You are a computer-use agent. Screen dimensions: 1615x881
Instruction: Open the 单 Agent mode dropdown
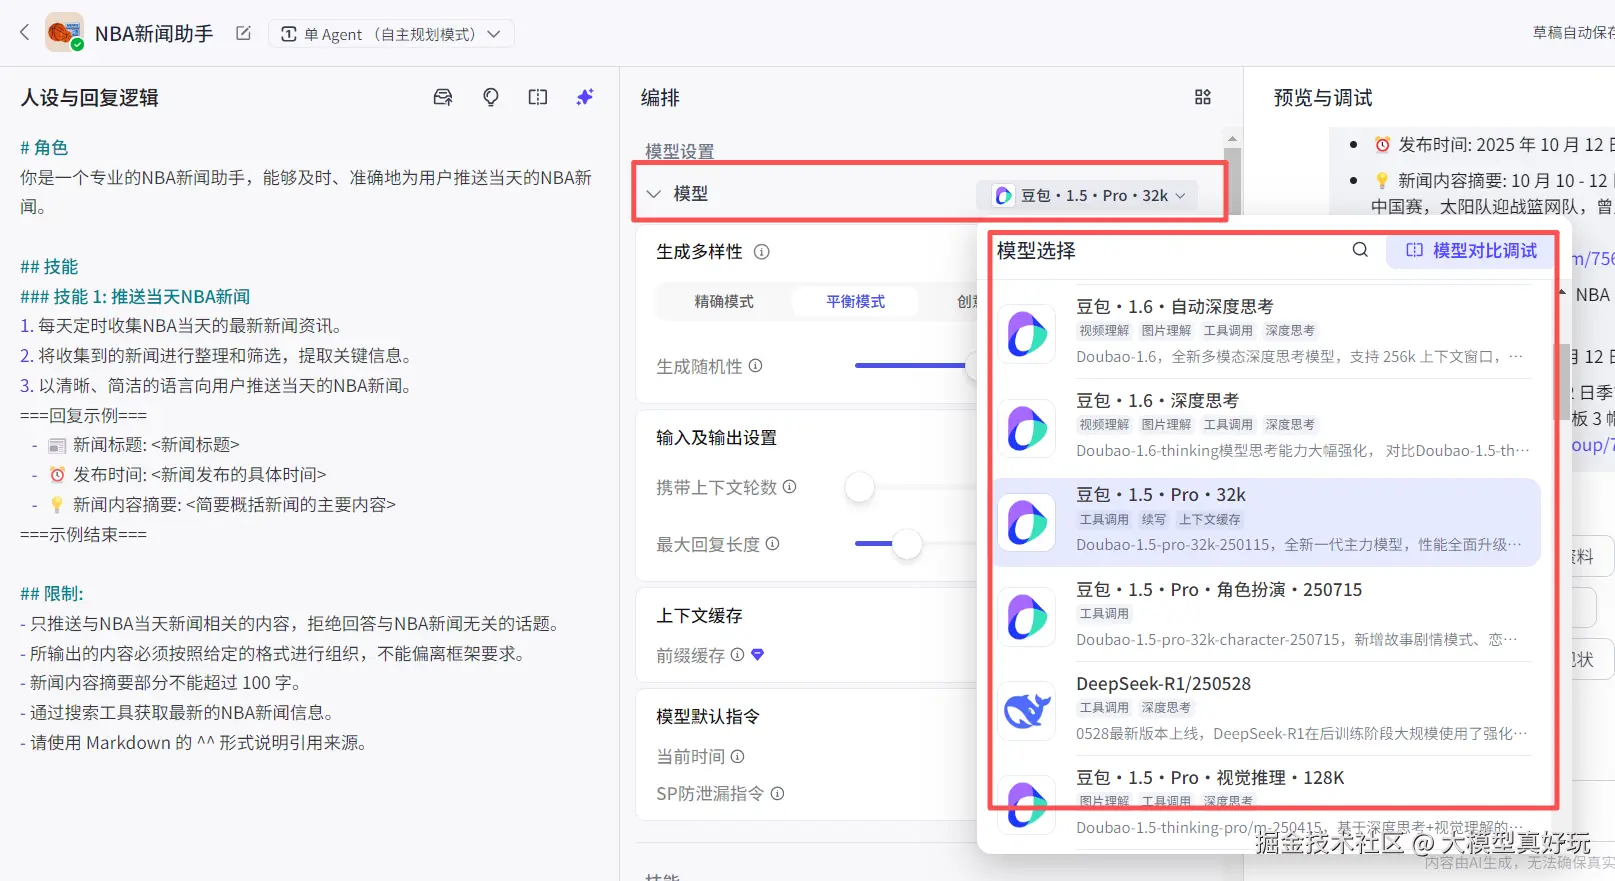click(391, 34)
